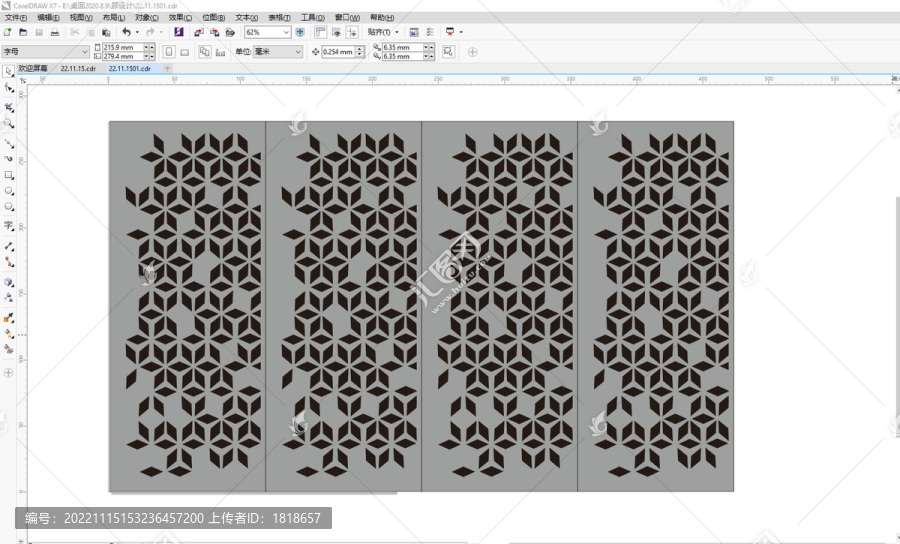900x544 pixels.
Task: Apply layout to current page only
Action: pyautogui.click(x=220, y=52)
